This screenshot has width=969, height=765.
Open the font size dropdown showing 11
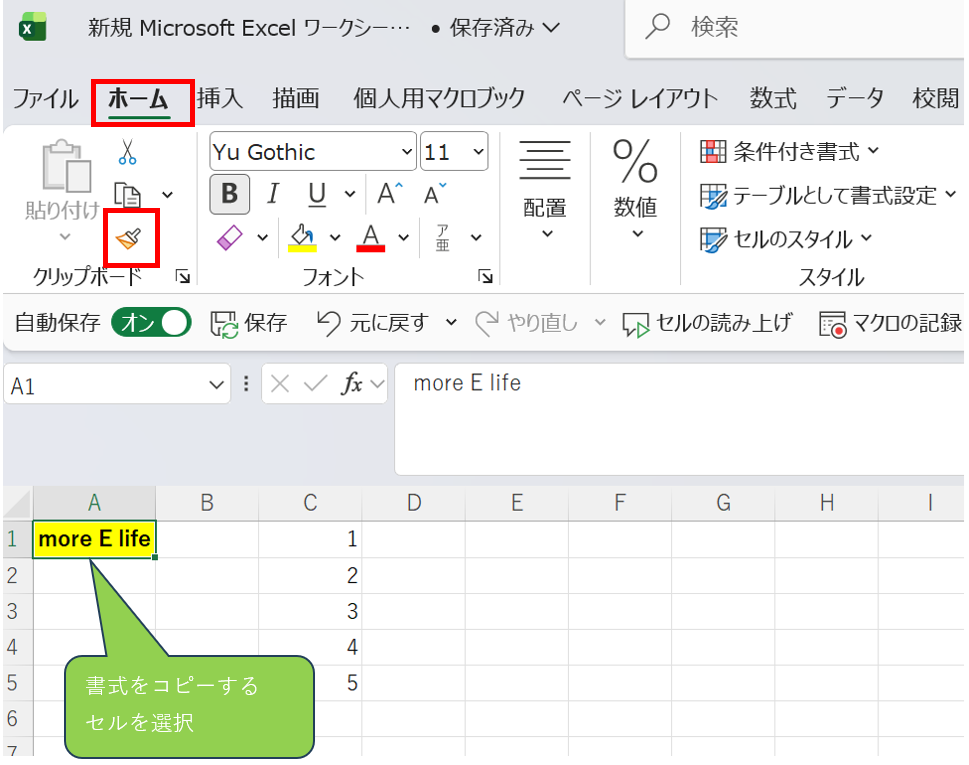click(477, 153)
